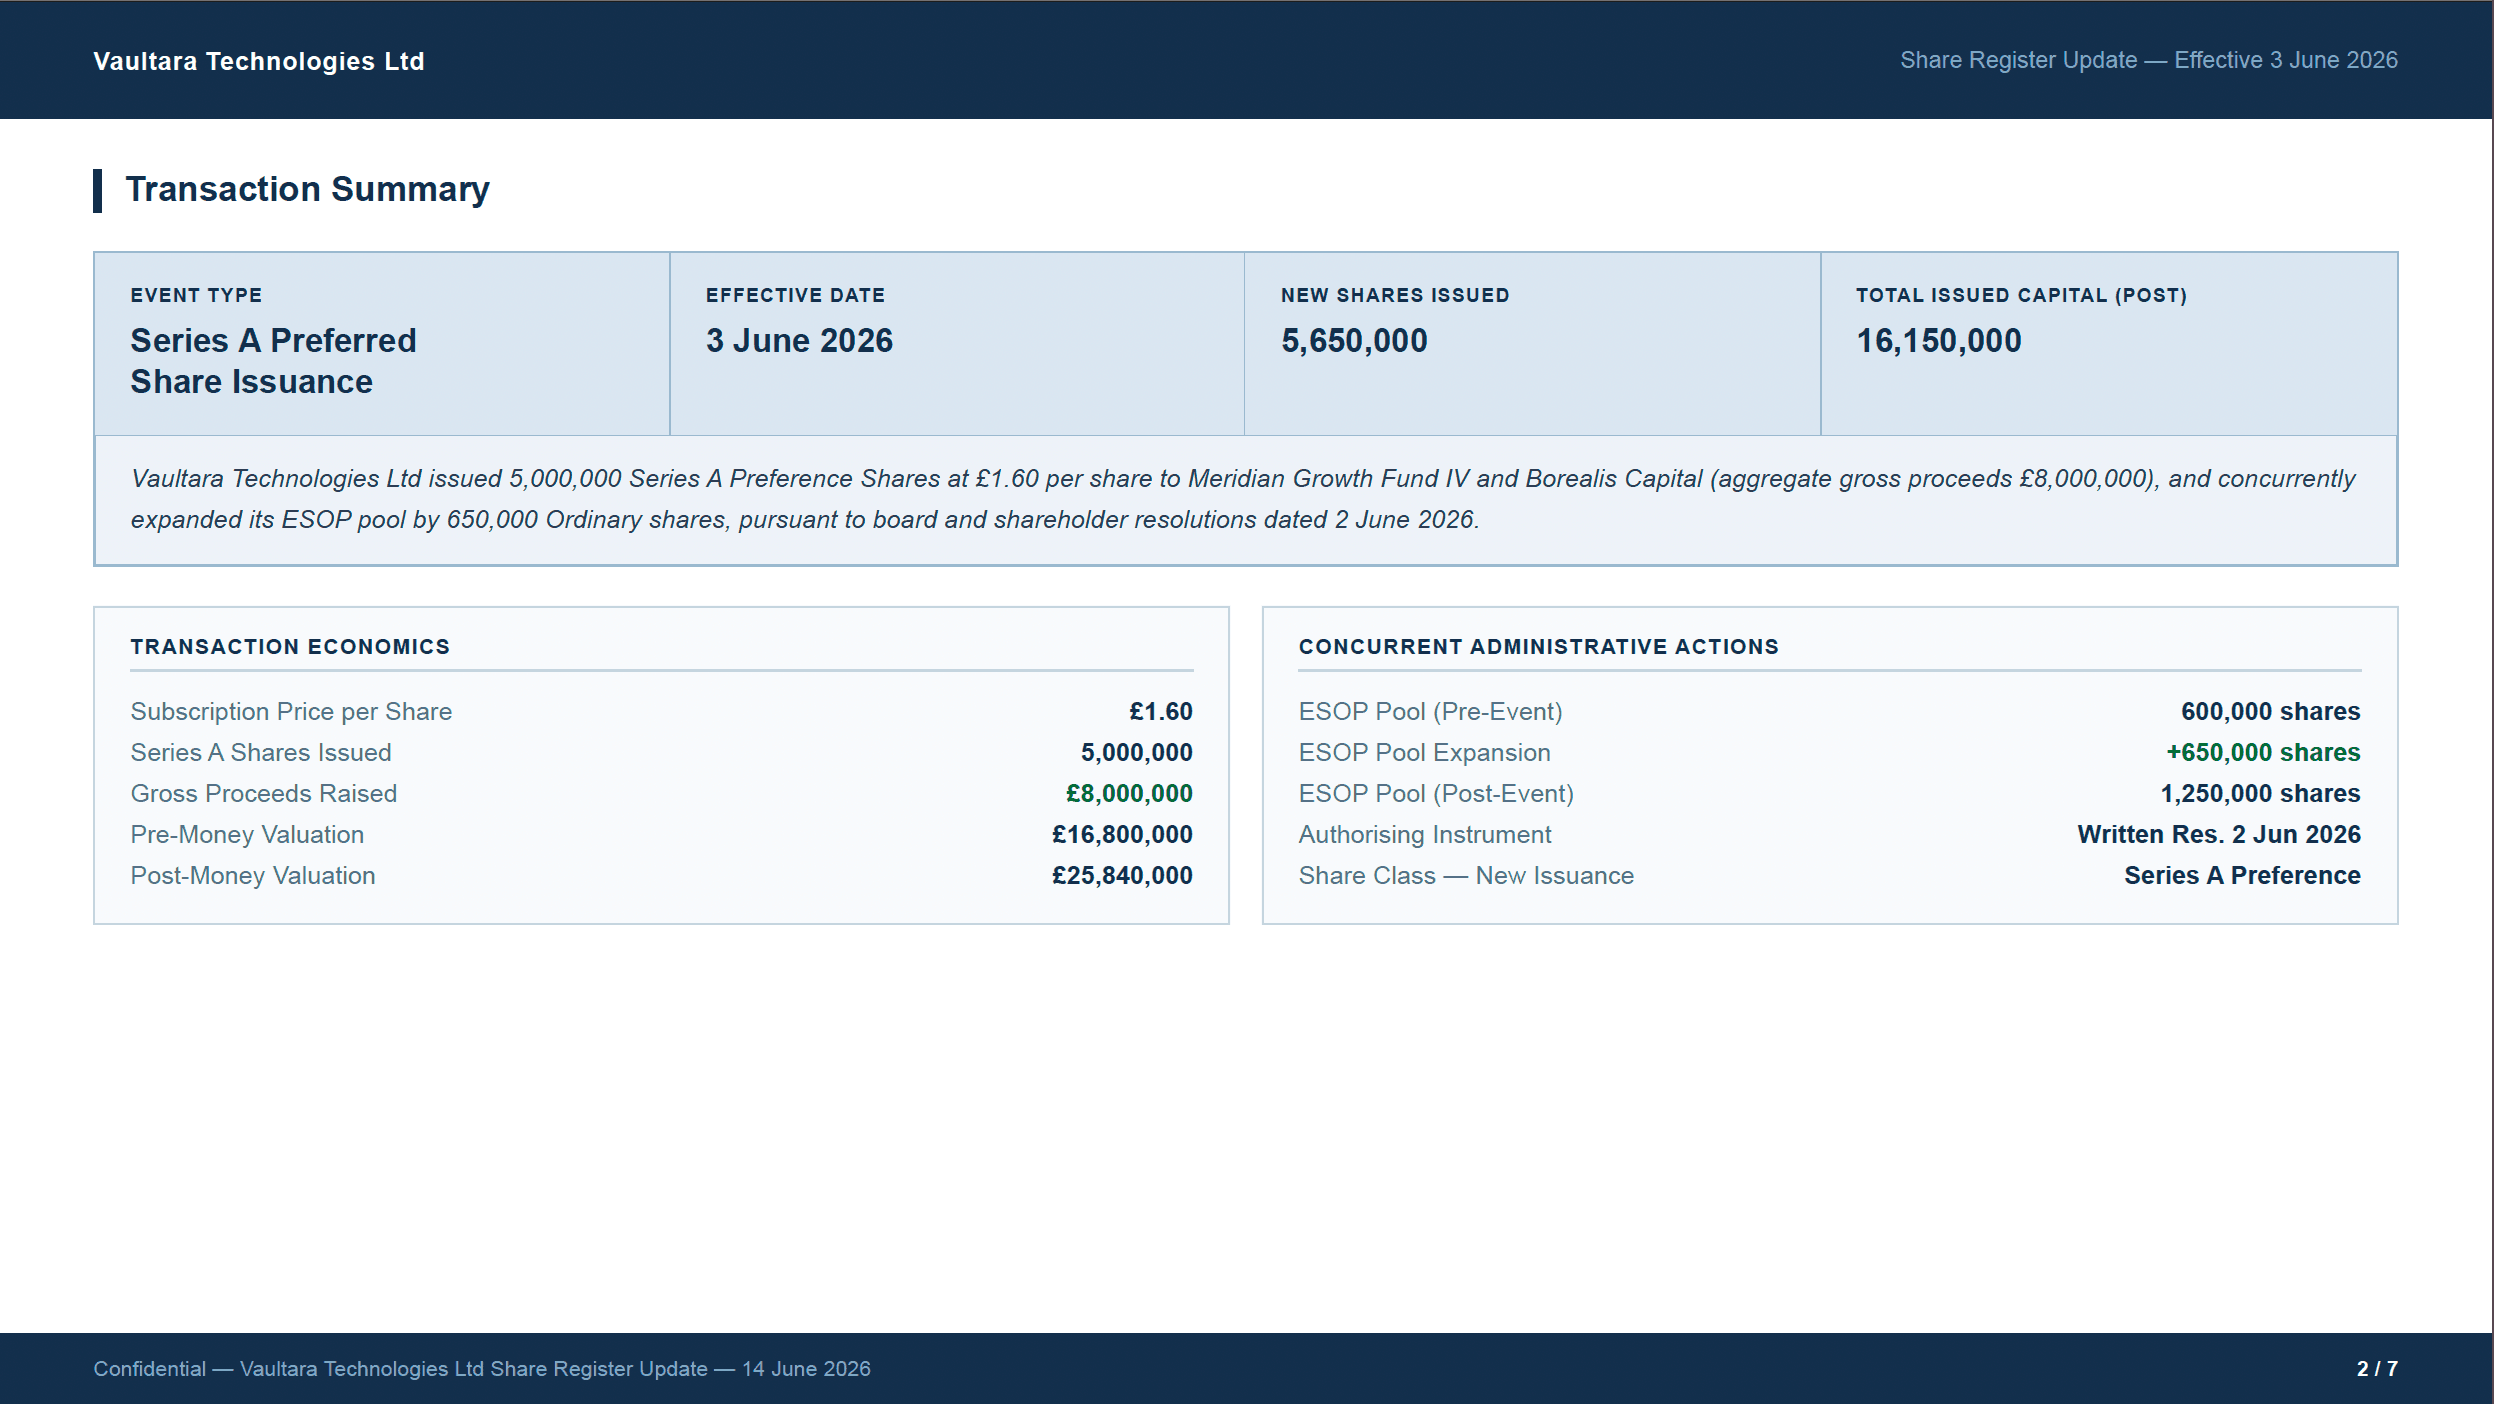Viewport: 2494px width, 1404px height.
Task: Click the Event Type summary card
Action: (x=382, y=343)
